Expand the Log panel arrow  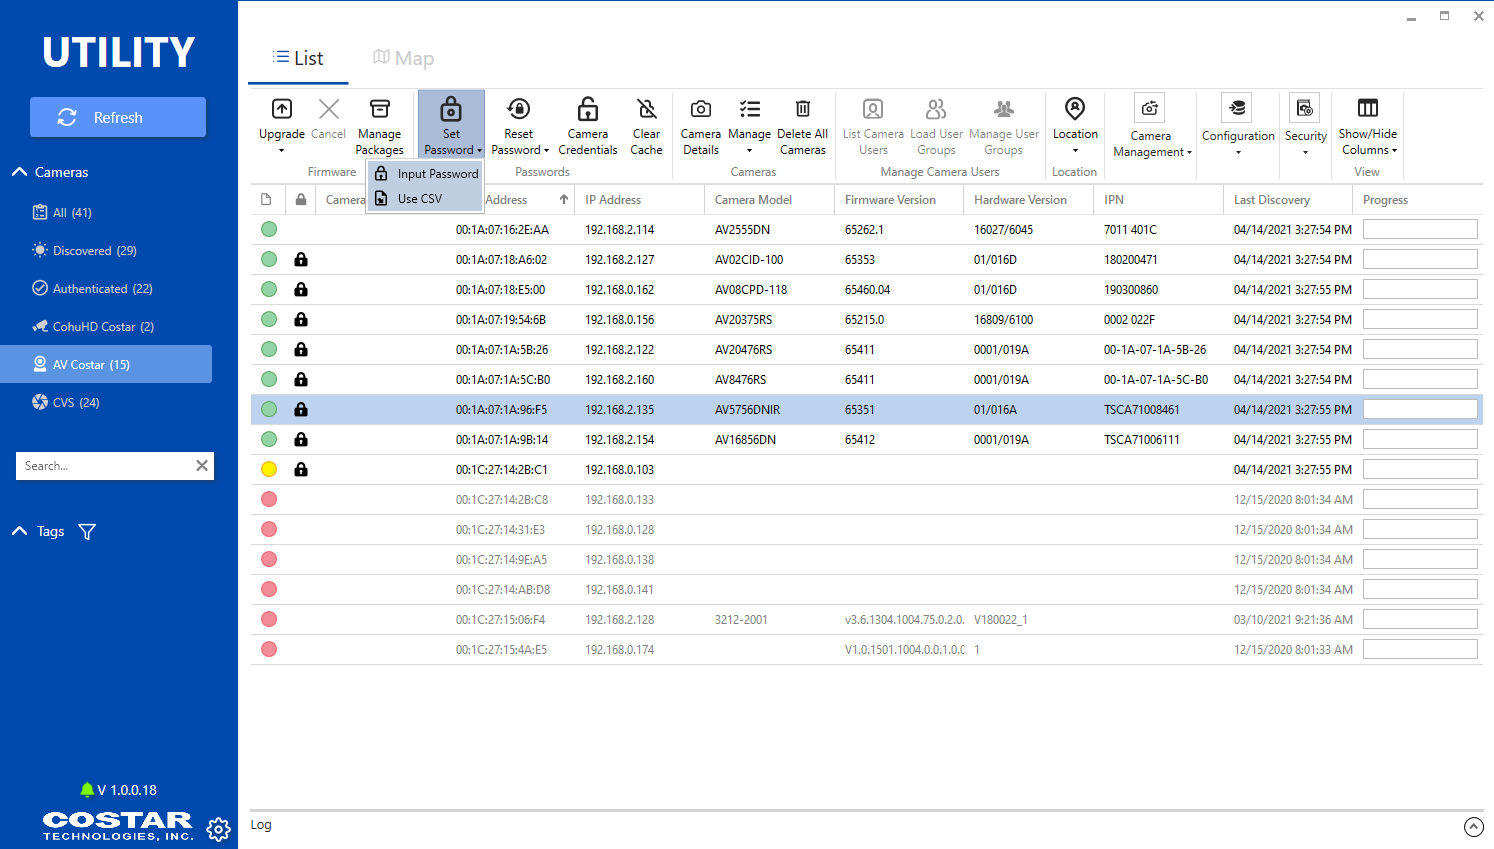[x=1474, y=827]
